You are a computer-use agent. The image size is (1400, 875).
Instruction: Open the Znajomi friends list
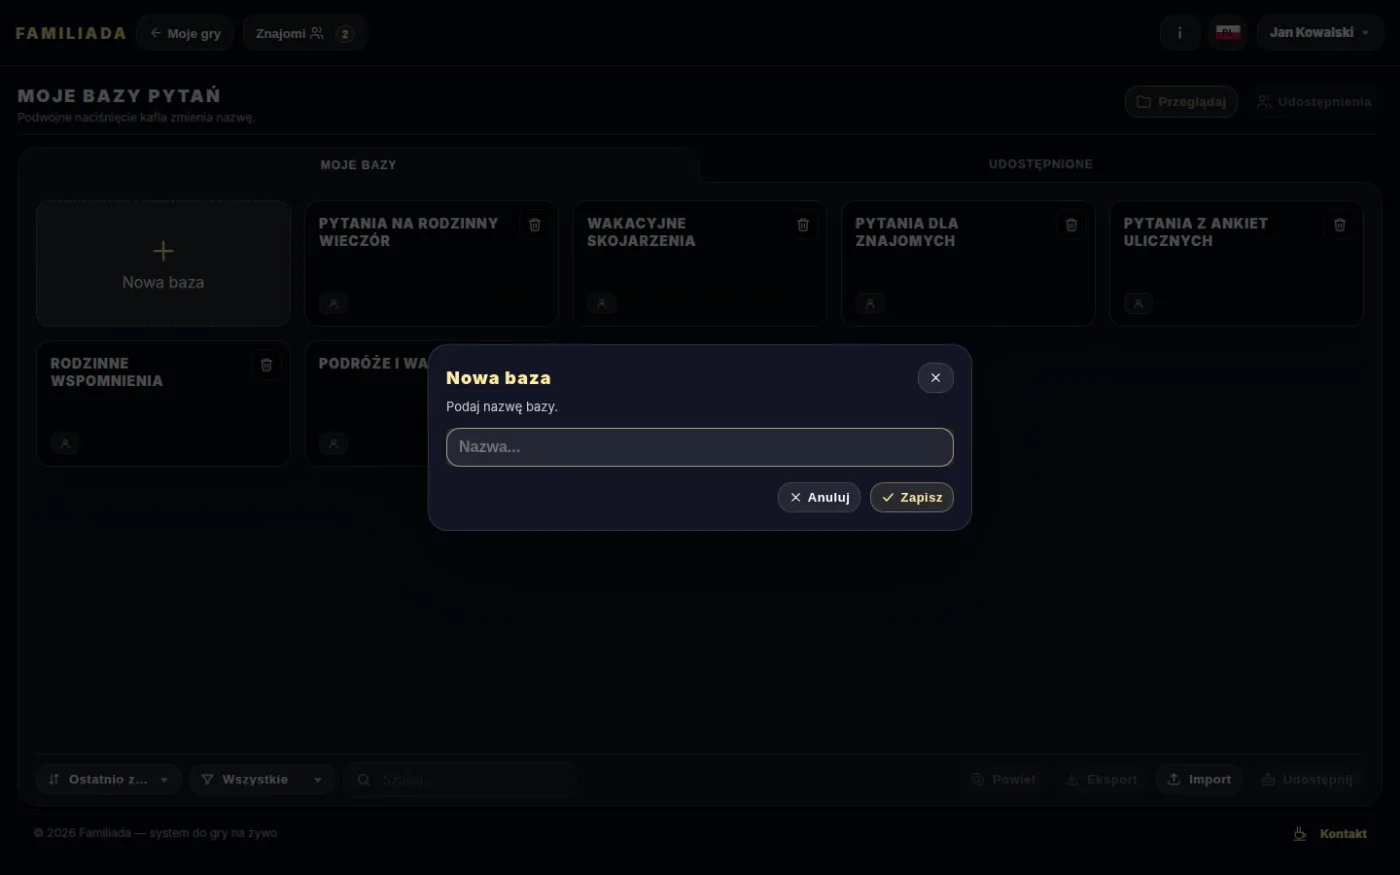coord(305,33)
